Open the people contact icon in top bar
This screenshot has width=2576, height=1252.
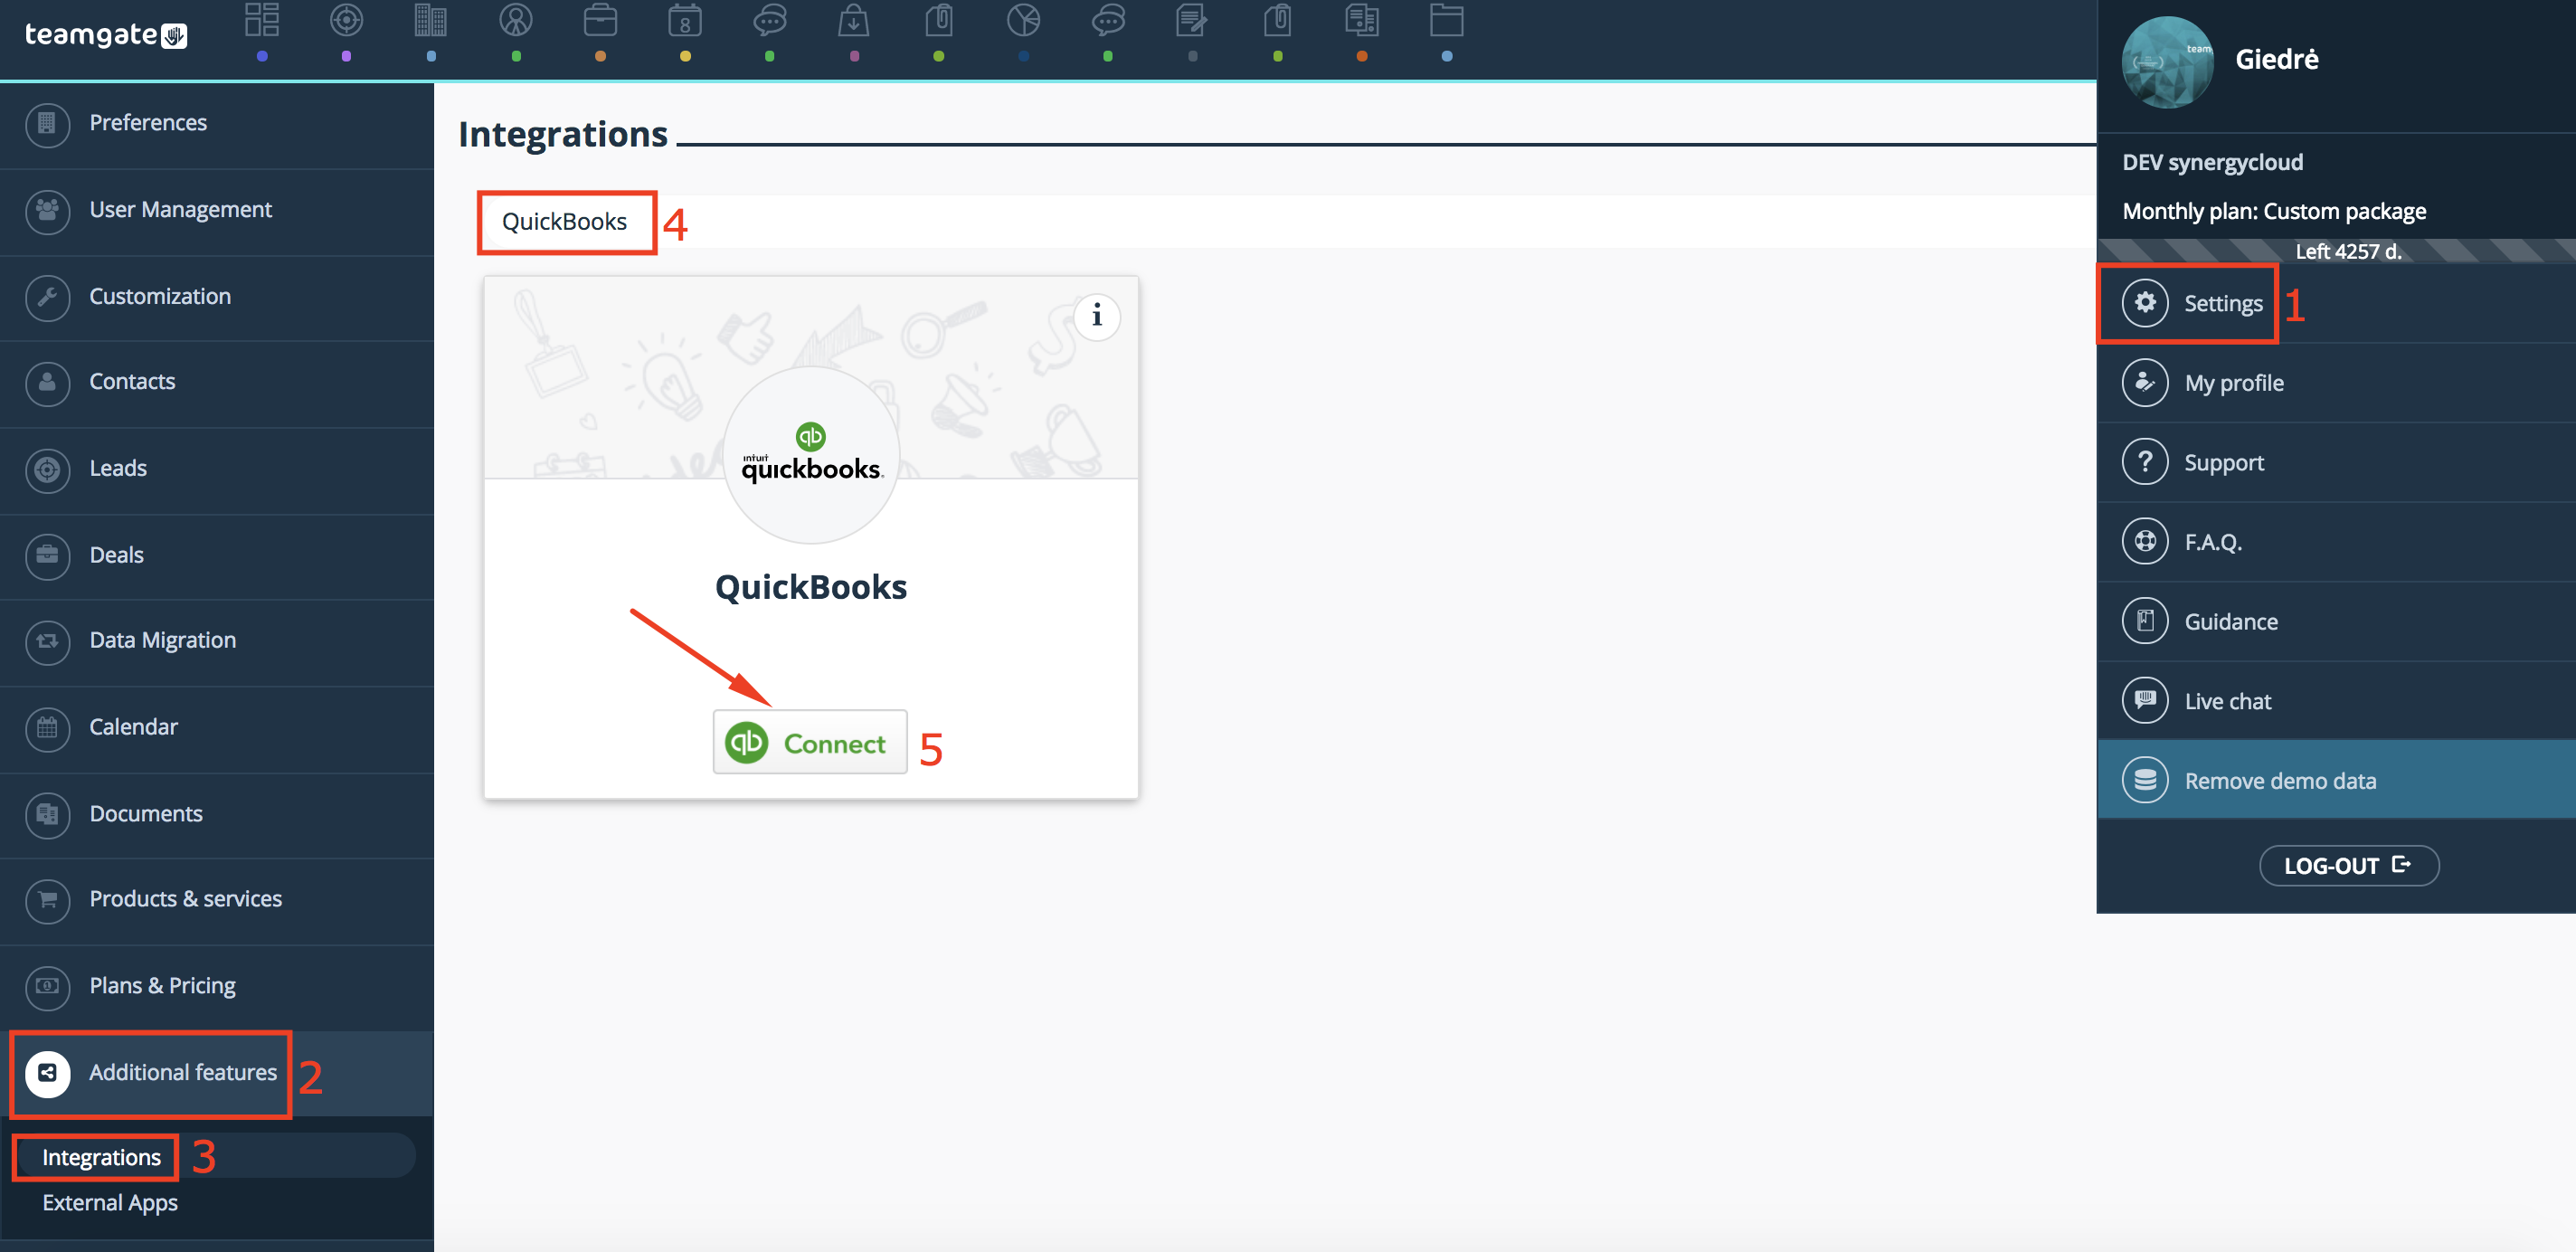(x=516, y=20)
